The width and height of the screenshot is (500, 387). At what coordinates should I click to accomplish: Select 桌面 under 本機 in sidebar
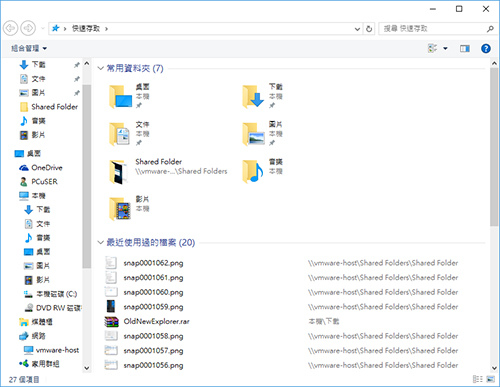tap(37, 252)
